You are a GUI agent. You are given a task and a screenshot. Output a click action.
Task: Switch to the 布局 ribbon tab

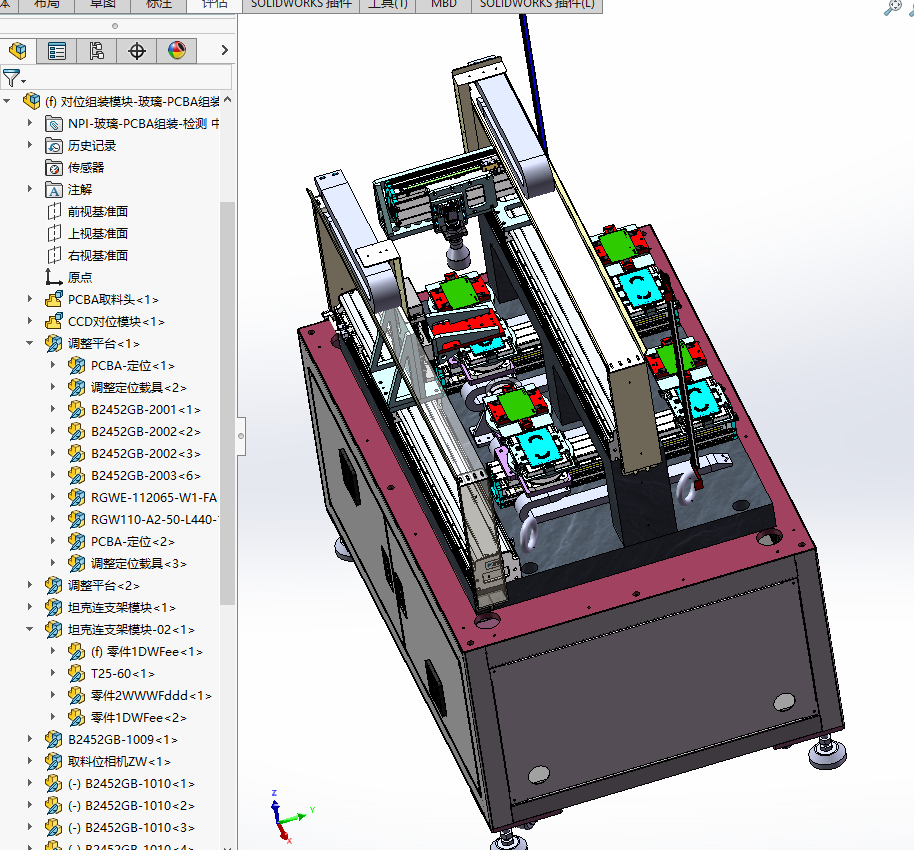pos(47,5)
